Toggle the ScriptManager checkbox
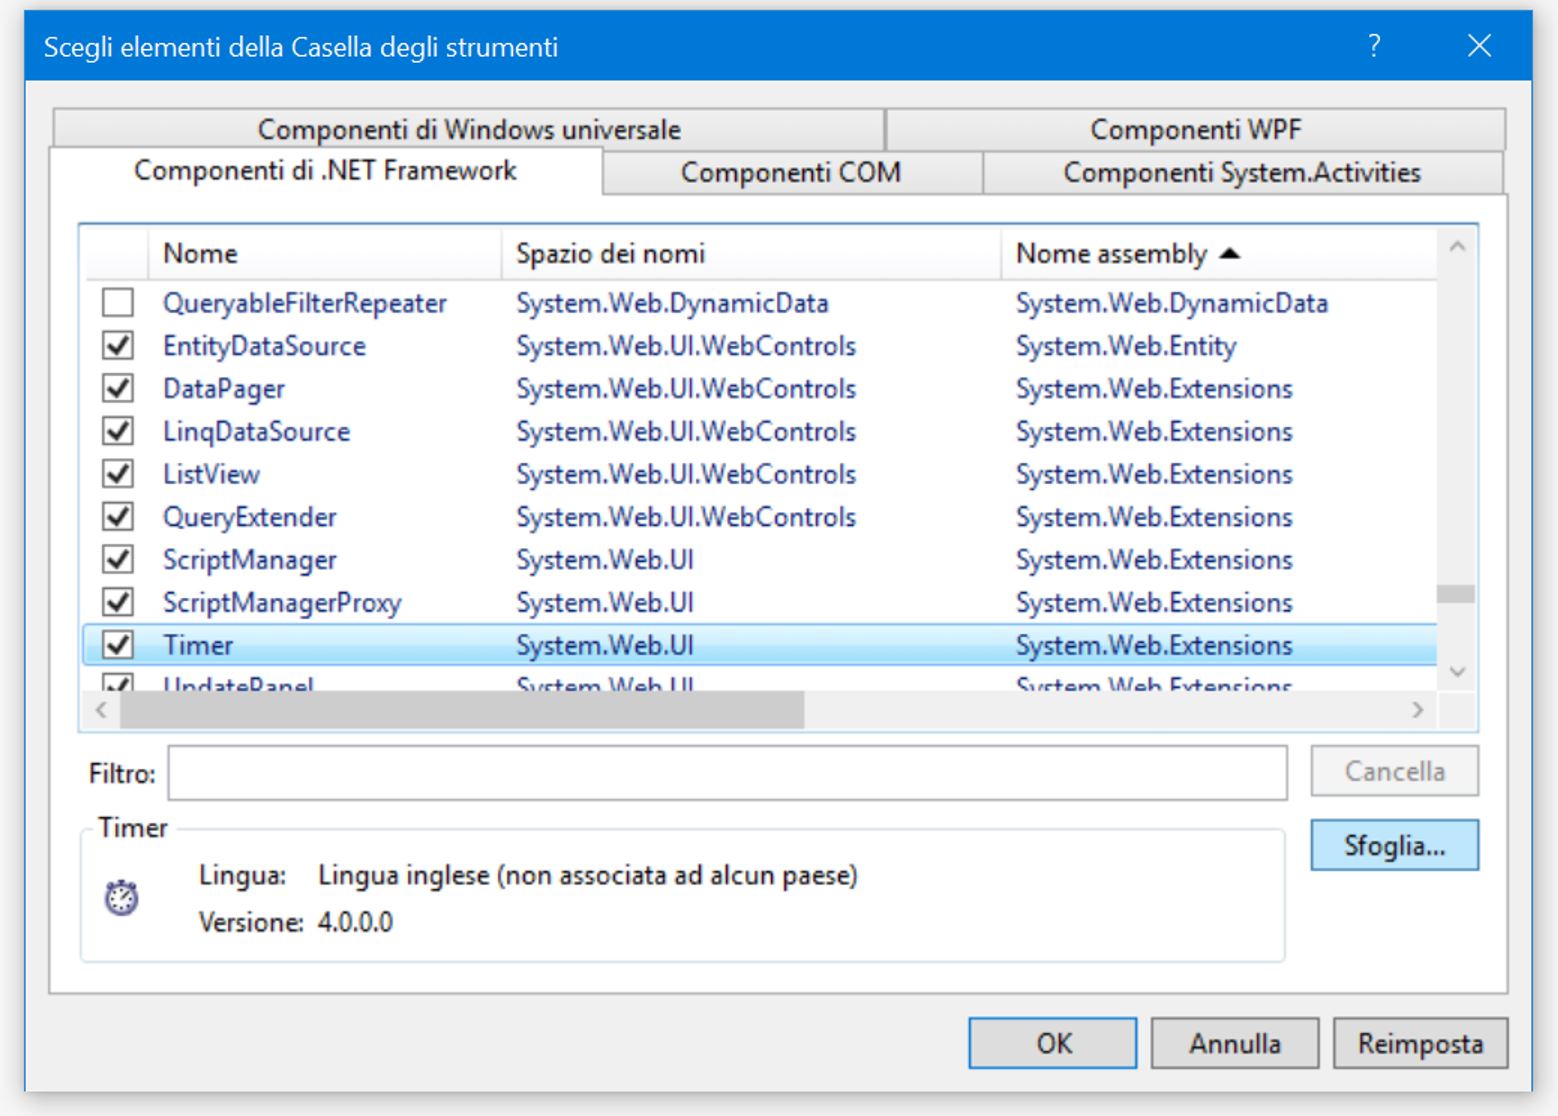This screenshot has height=1116, width=1558. (118, 559)
